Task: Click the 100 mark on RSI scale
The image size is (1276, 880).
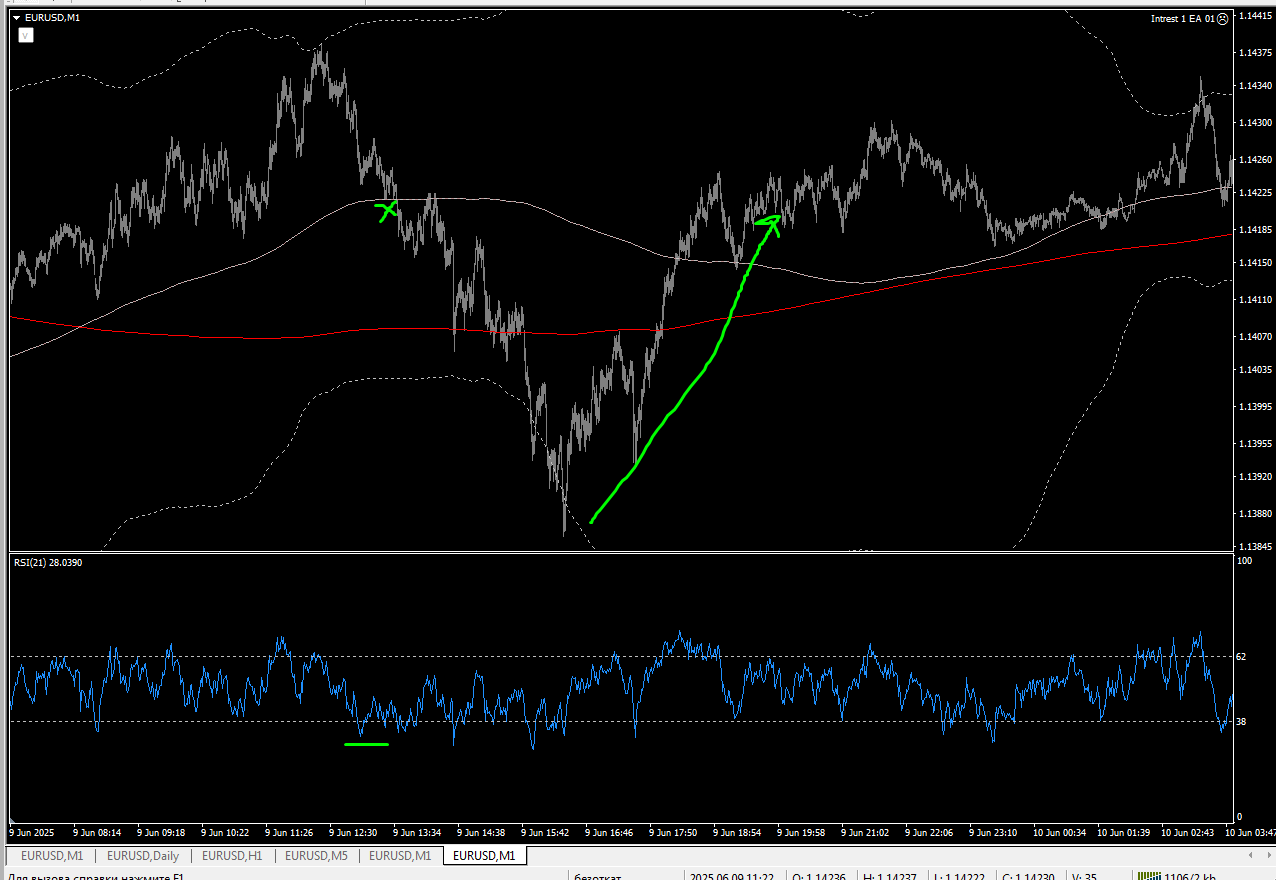Action: point(1244,561)
